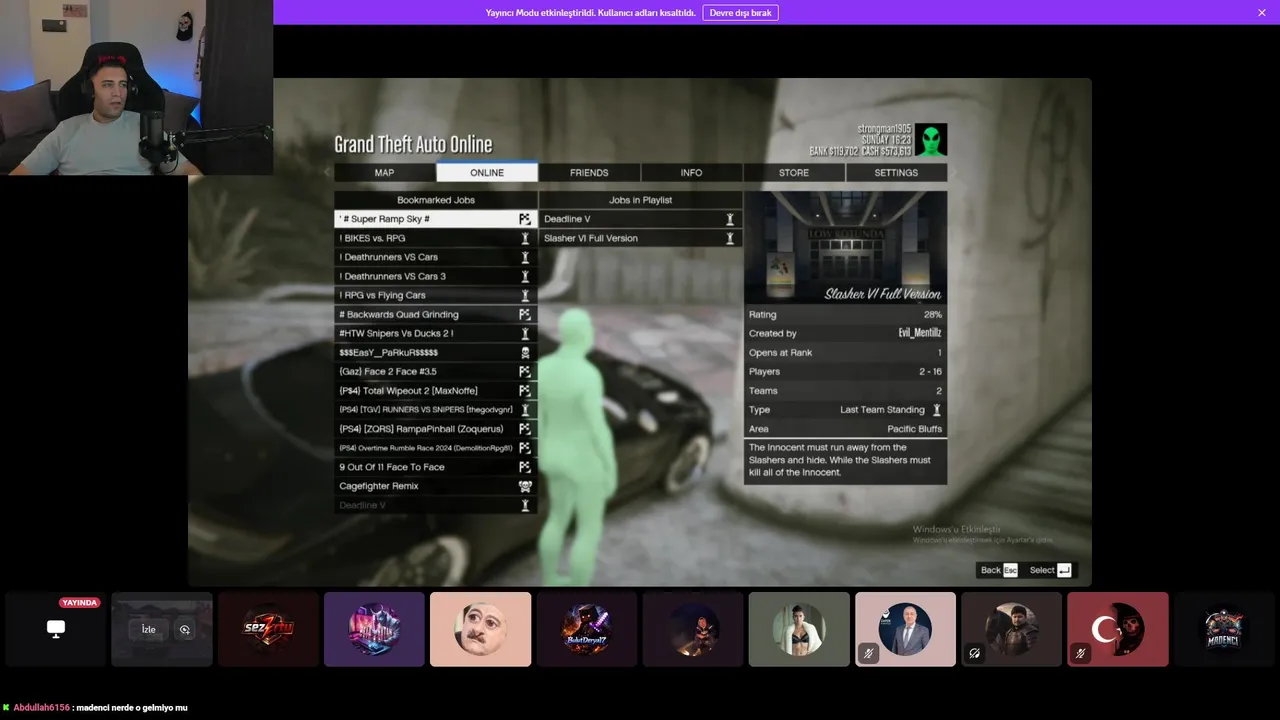
Task: Open the red SEZ logo participant tile
Action: 268,629
